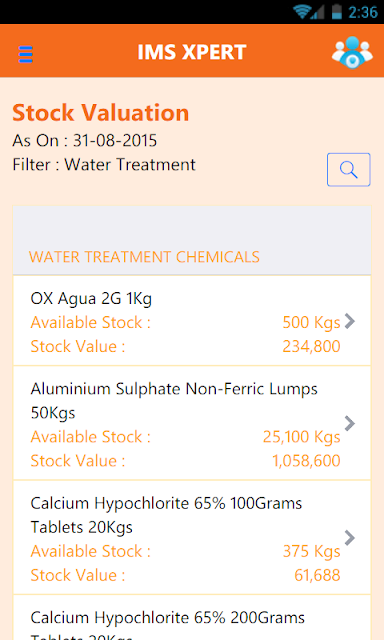Select the OX Agua 2G 1Kg item
The height and width of the screenshot is (640, 384).
(x=192, y=321)
